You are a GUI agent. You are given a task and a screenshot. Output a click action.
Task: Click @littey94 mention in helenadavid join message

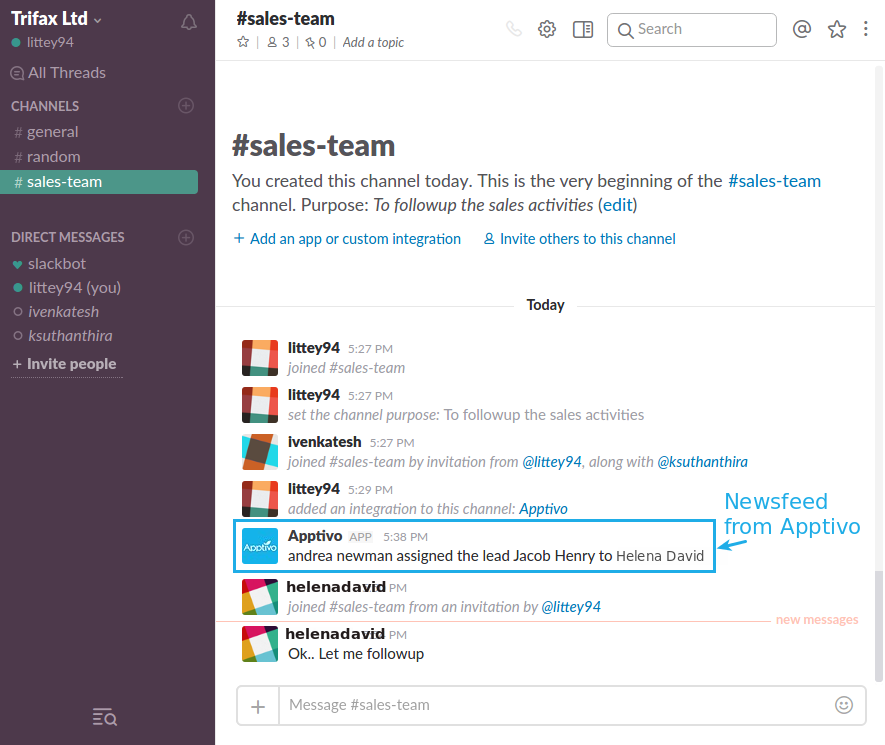point(571,607)
